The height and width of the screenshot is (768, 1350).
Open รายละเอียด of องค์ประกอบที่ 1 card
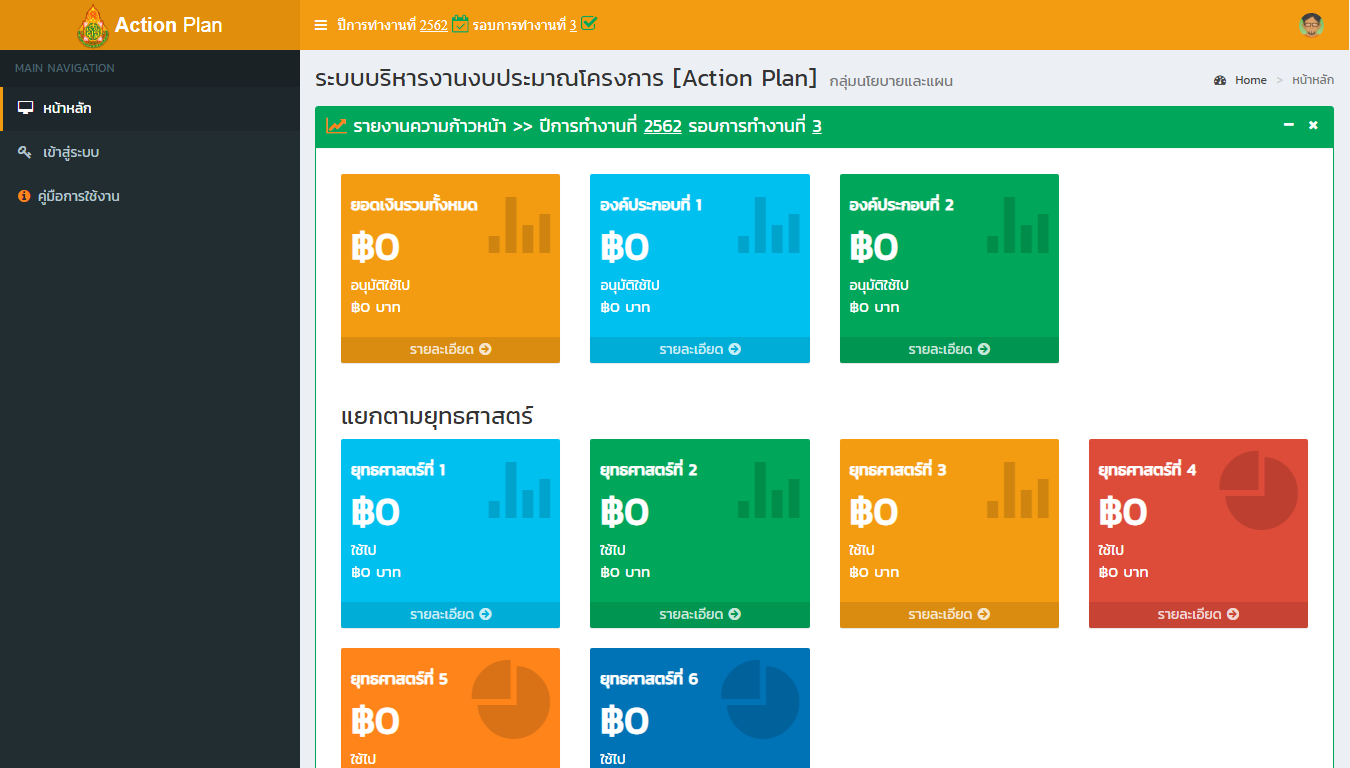pos(700,349)
